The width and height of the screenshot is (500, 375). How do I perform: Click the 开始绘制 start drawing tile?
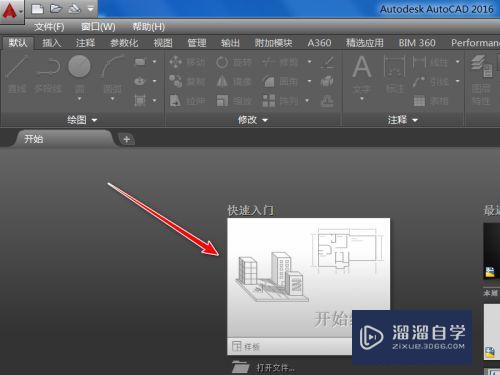(309, 278)
